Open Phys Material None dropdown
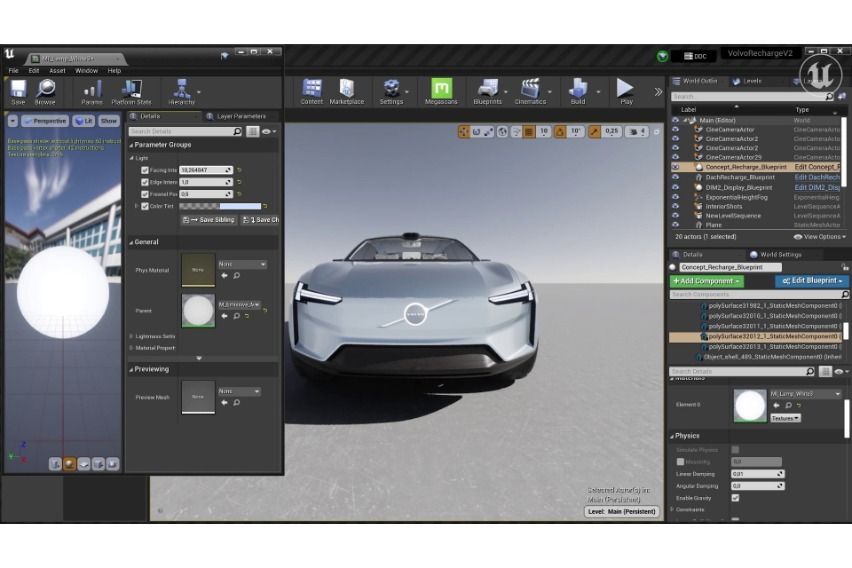Image resolution: width=852 pixels, height=568 pixels. [242, 264]
